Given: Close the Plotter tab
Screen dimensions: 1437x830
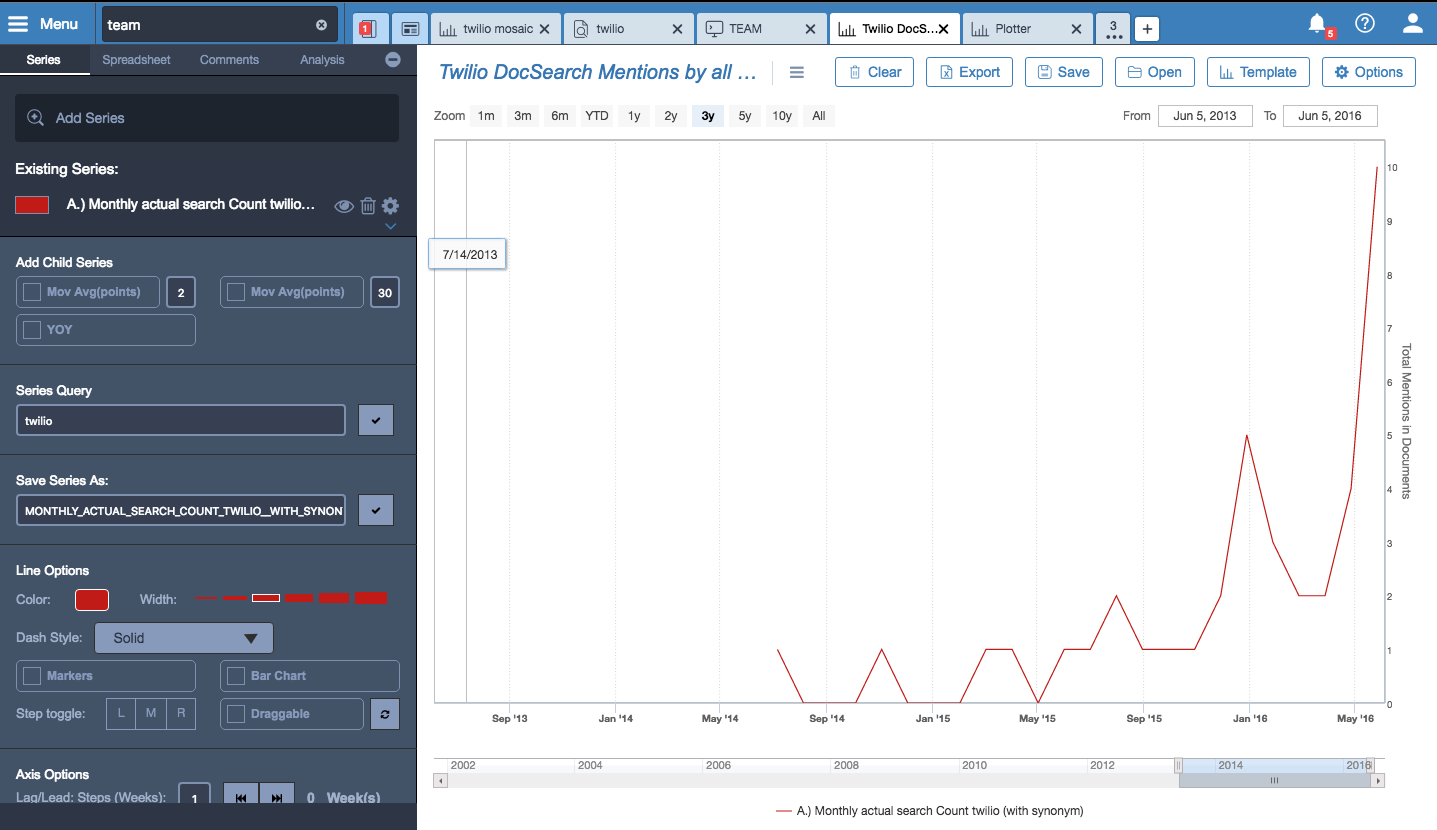Looking at the screenshot, I should [x=1076, y=29].
